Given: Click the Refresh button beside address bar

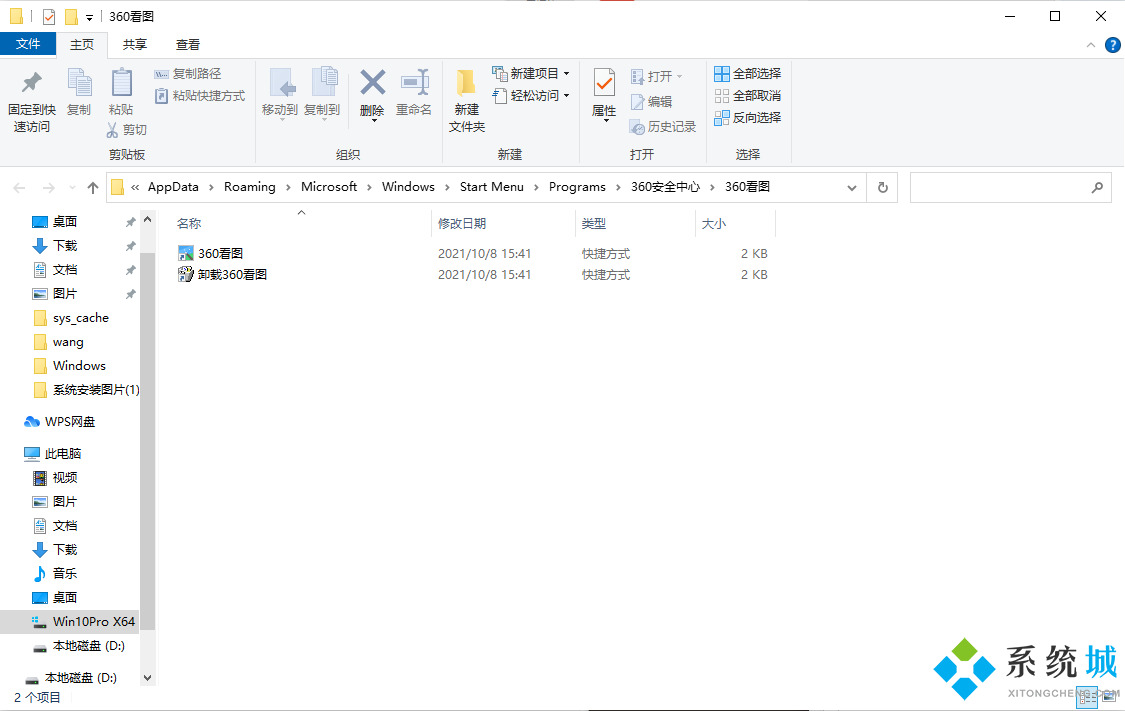Looking at the screenshot, I should pos(881,187).
